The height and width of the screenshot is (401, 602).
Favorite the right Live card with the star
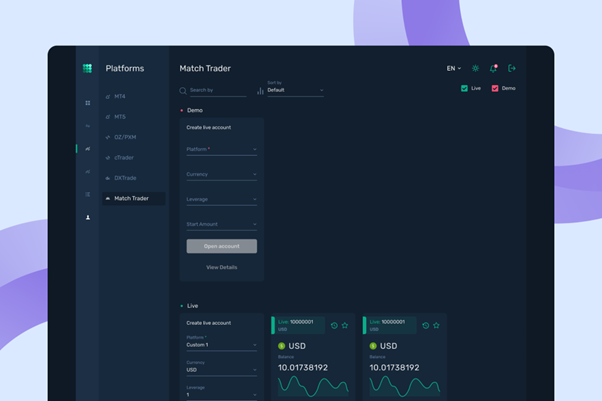coord(436,326)
